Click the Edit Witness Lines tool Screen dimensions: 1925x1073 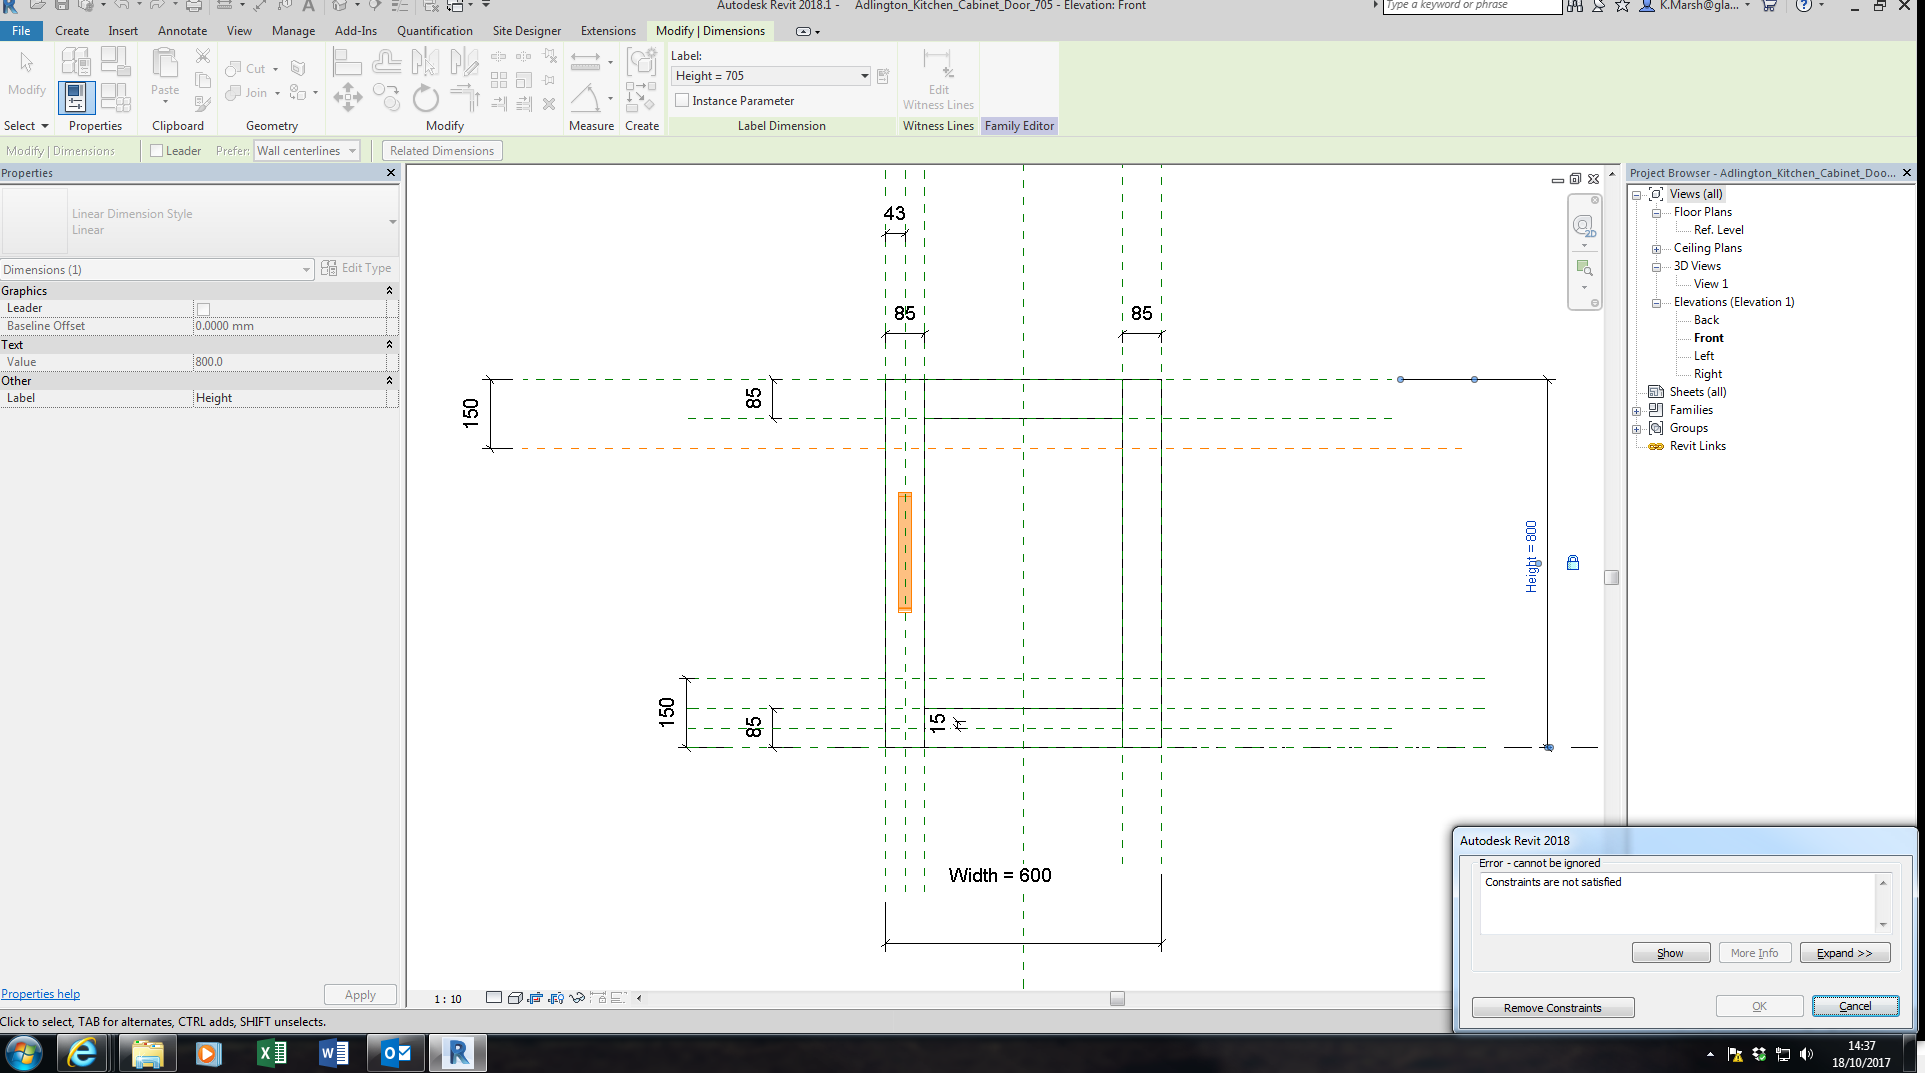pyautogui.click(x=937, y=80)
